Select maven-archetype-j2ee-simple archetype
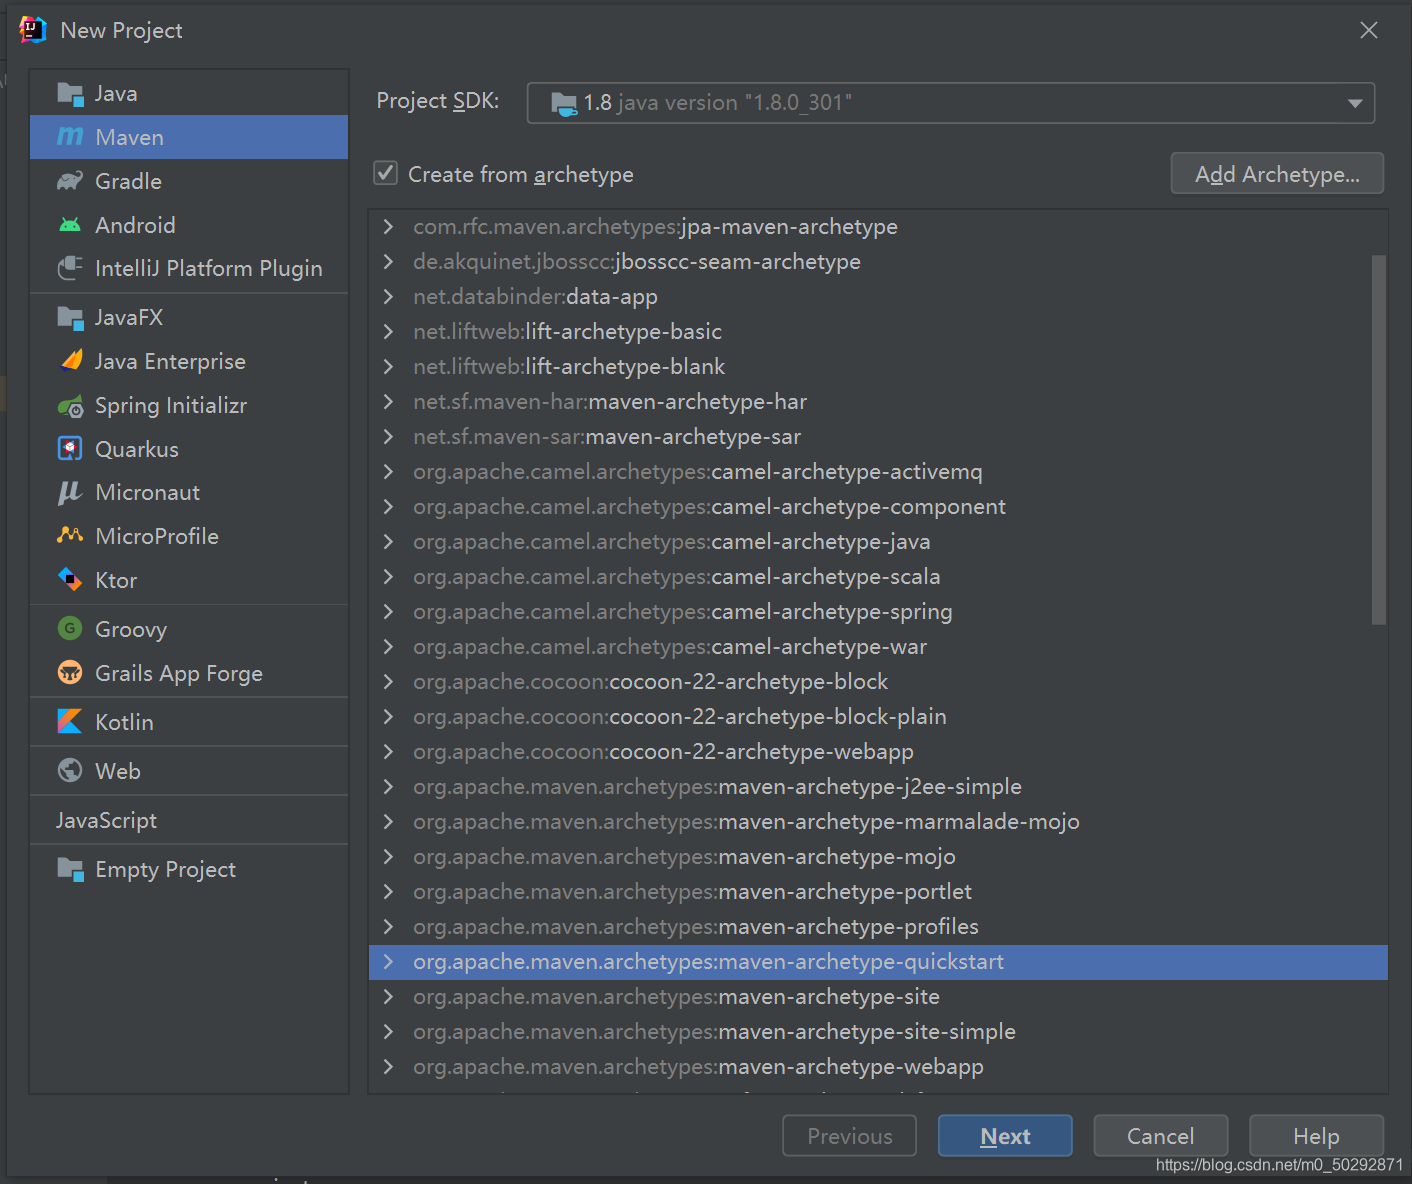 click(x=878, y=787)
